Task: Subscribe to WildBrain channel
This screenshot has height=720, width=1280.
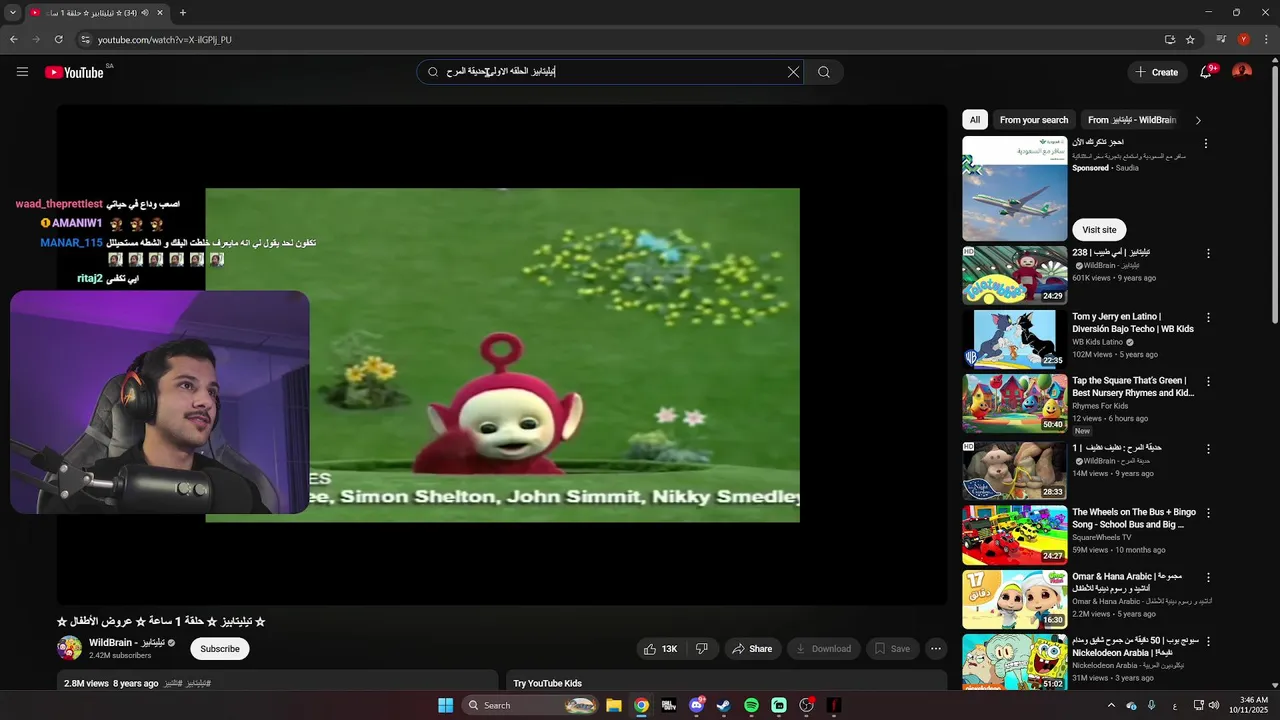Action: click(x=219, y=649)
